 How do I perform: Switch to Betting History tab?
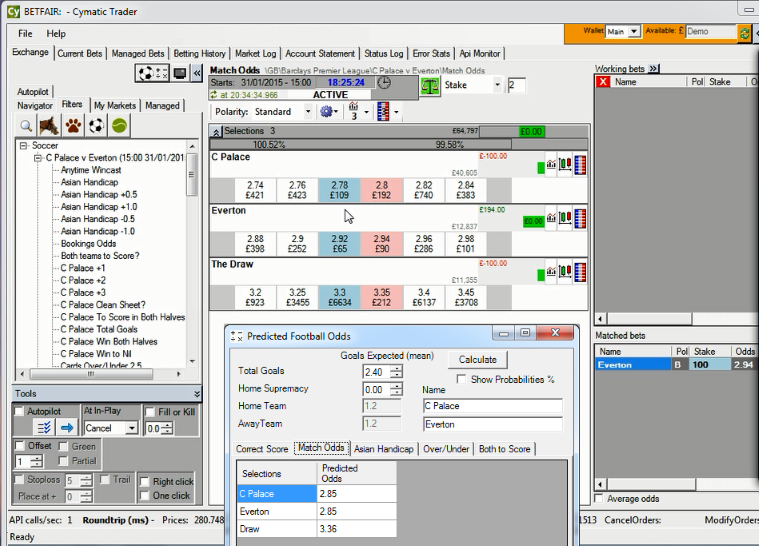[199, 54]
